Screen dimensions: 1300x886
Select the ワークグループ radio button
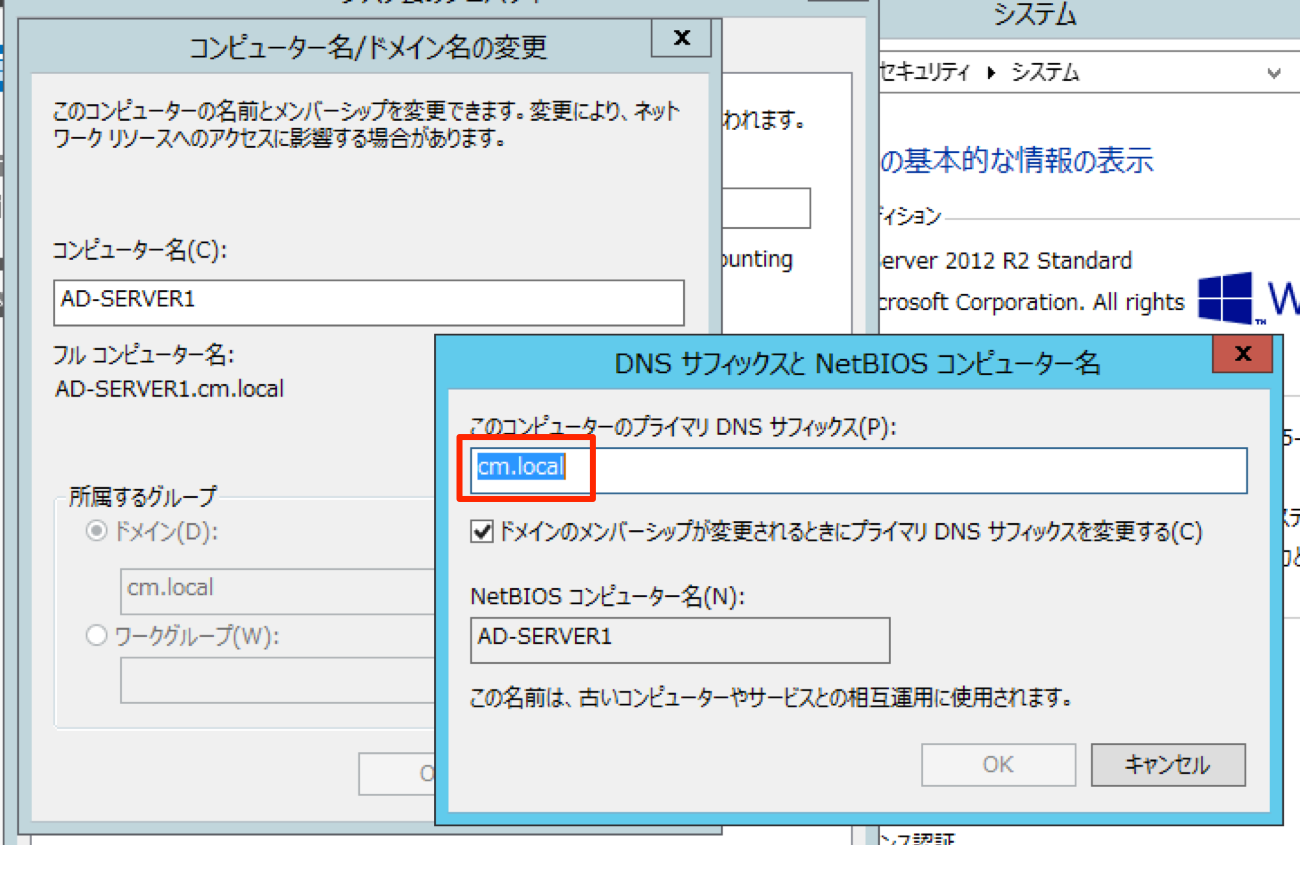96,634
